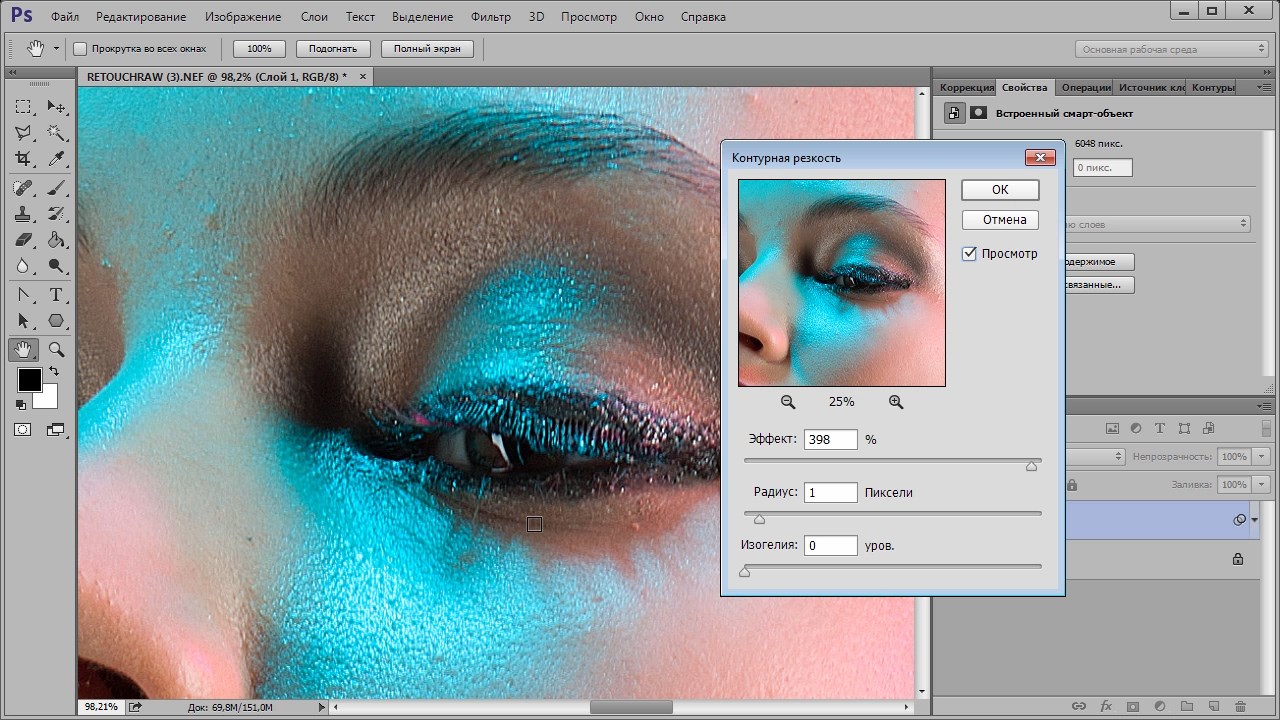Image resolution: width=1280 pixels, height=720 pixels.
Task: Toggle the adjustment layer filter
Action: point(1136,428)
